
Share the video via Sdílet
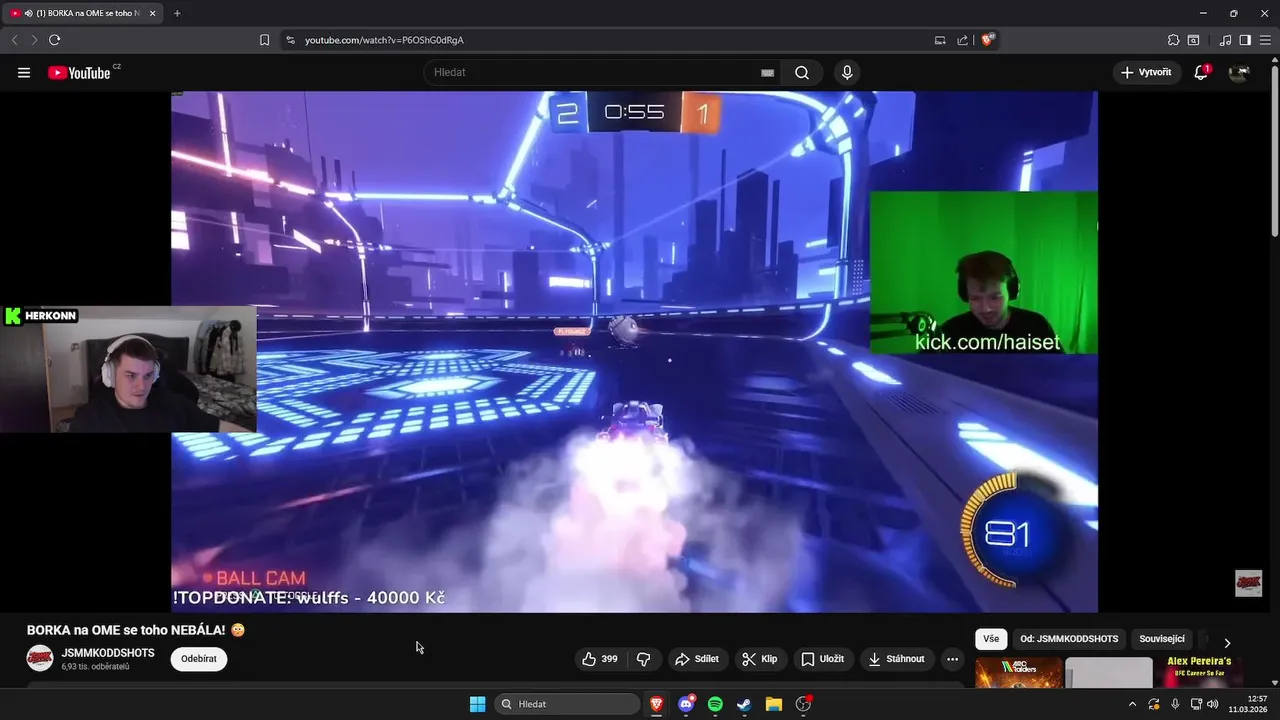697,659
